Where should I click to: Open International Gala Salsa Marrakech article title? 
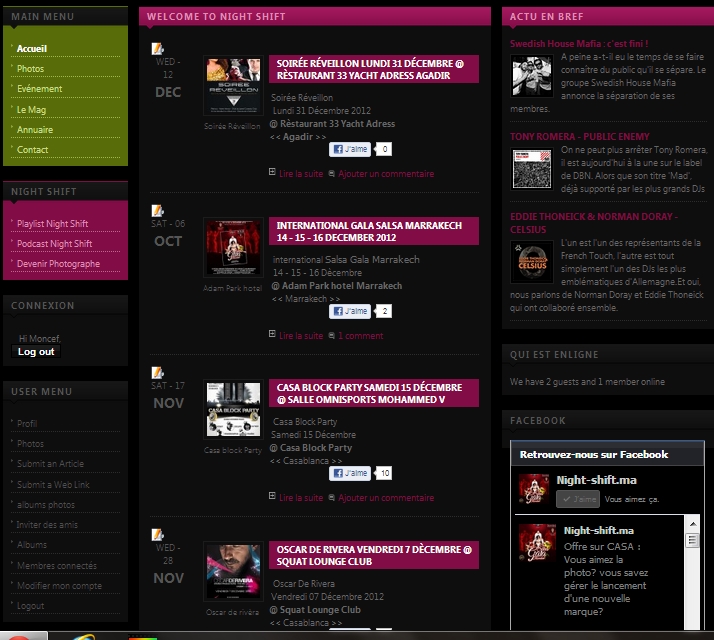click(369, 231)
